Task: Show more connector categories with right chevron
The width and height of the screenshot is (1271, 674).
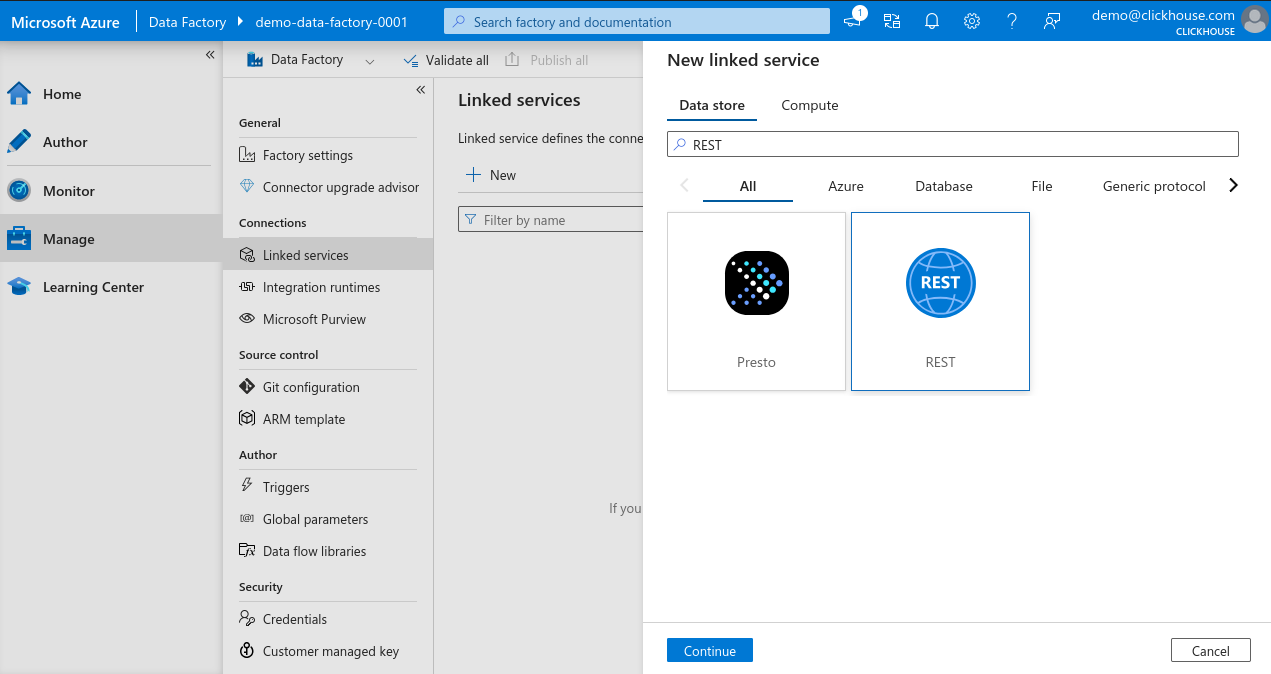Action: [x=1233, y=185]
